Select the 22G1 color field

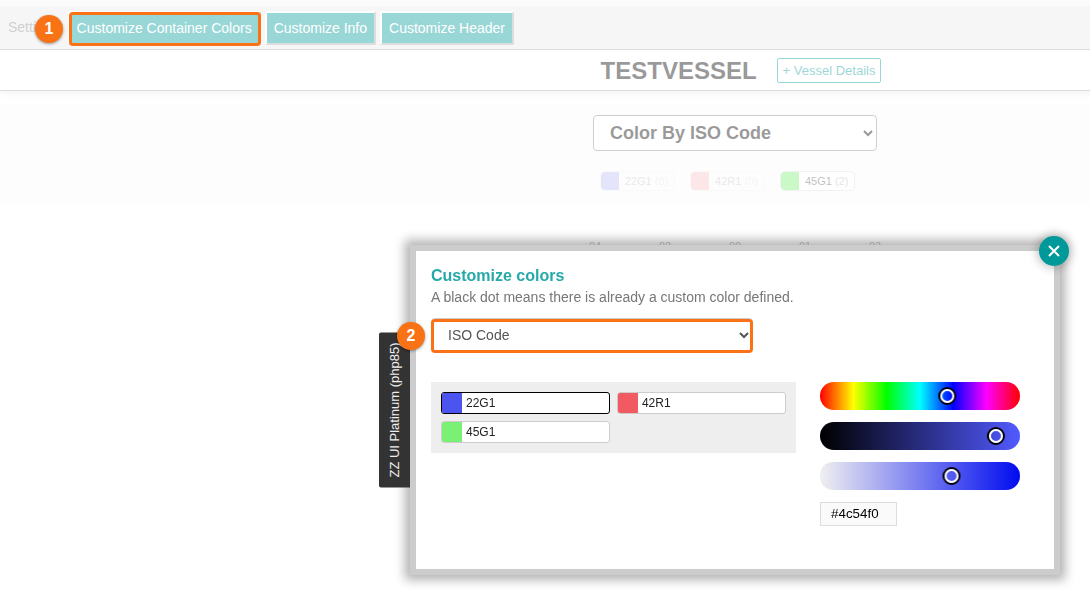(x=526, y=403)
